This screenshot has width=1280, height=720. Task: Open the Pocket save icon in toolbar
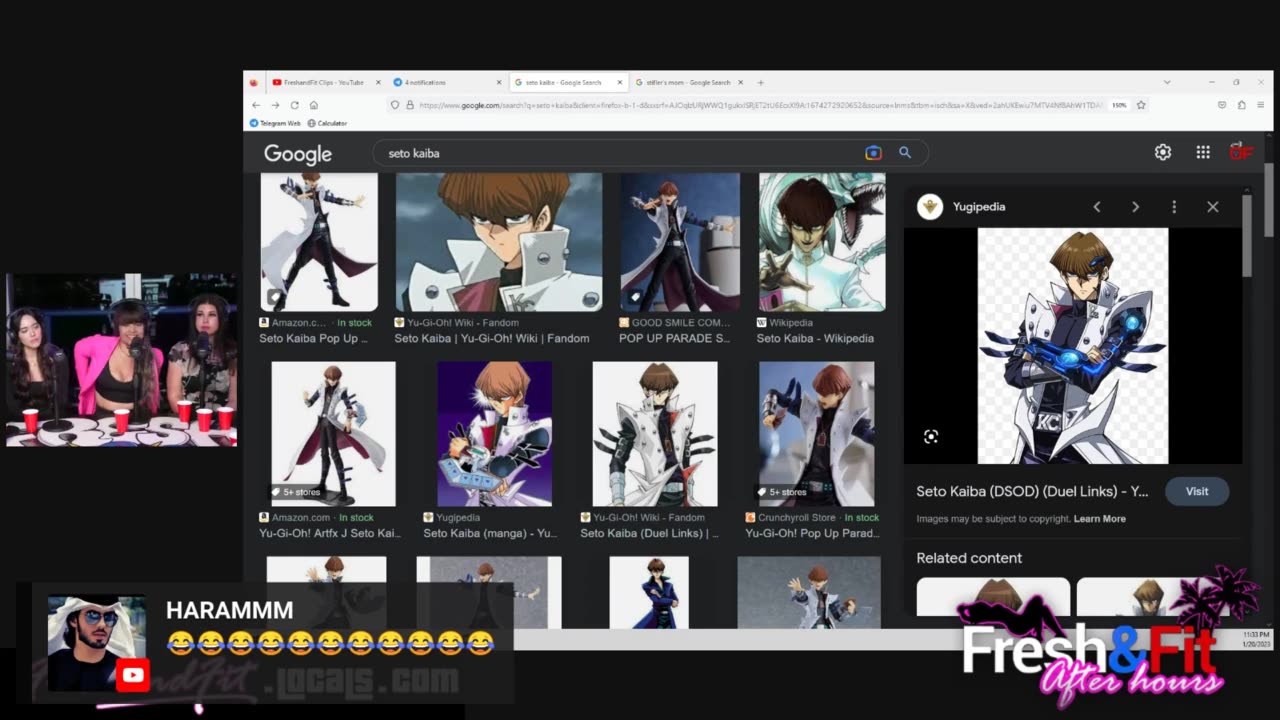(x=1222, y=105)
